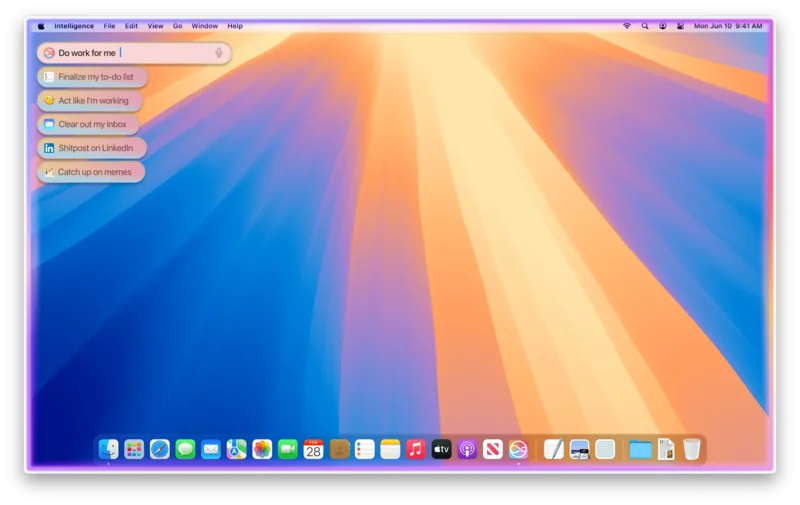Click the microphone icon in the prompt field
This screenshot has height=505, width=800.
coord(219,53)
